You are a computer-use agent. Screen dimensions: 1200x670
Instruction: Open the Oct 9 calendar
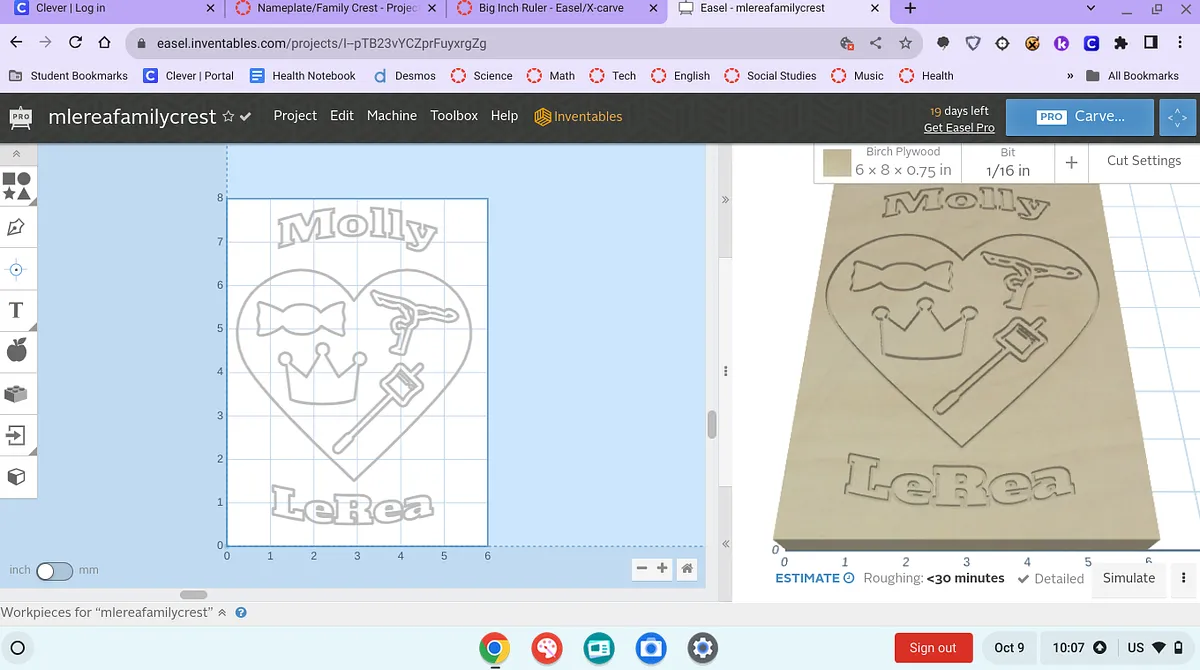pos(1009,648)
